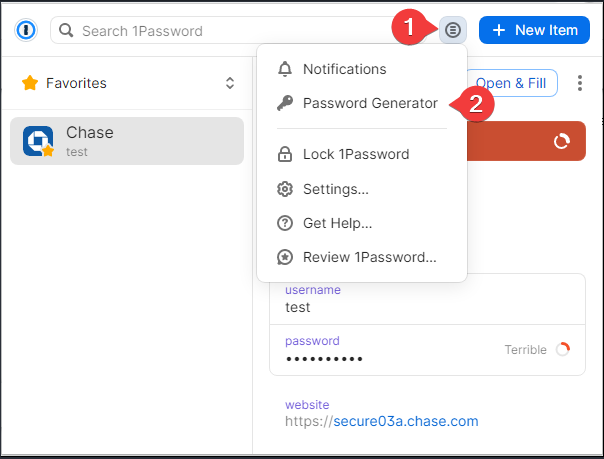Select Password Generator menu entry
The height and width of the screenshot is (459, 604).
[x=370, y=103]
